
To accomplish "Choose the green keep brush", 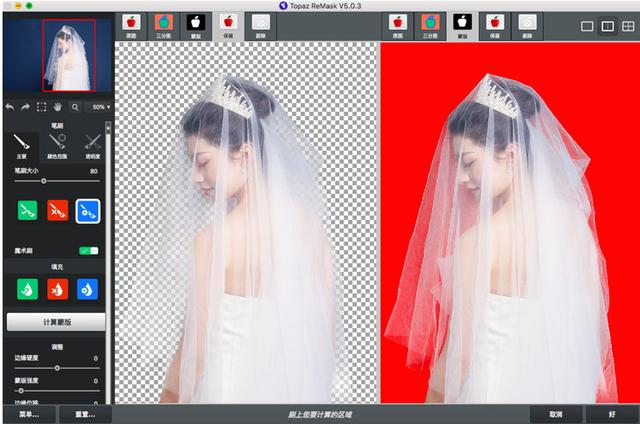I will coord(27,211).
